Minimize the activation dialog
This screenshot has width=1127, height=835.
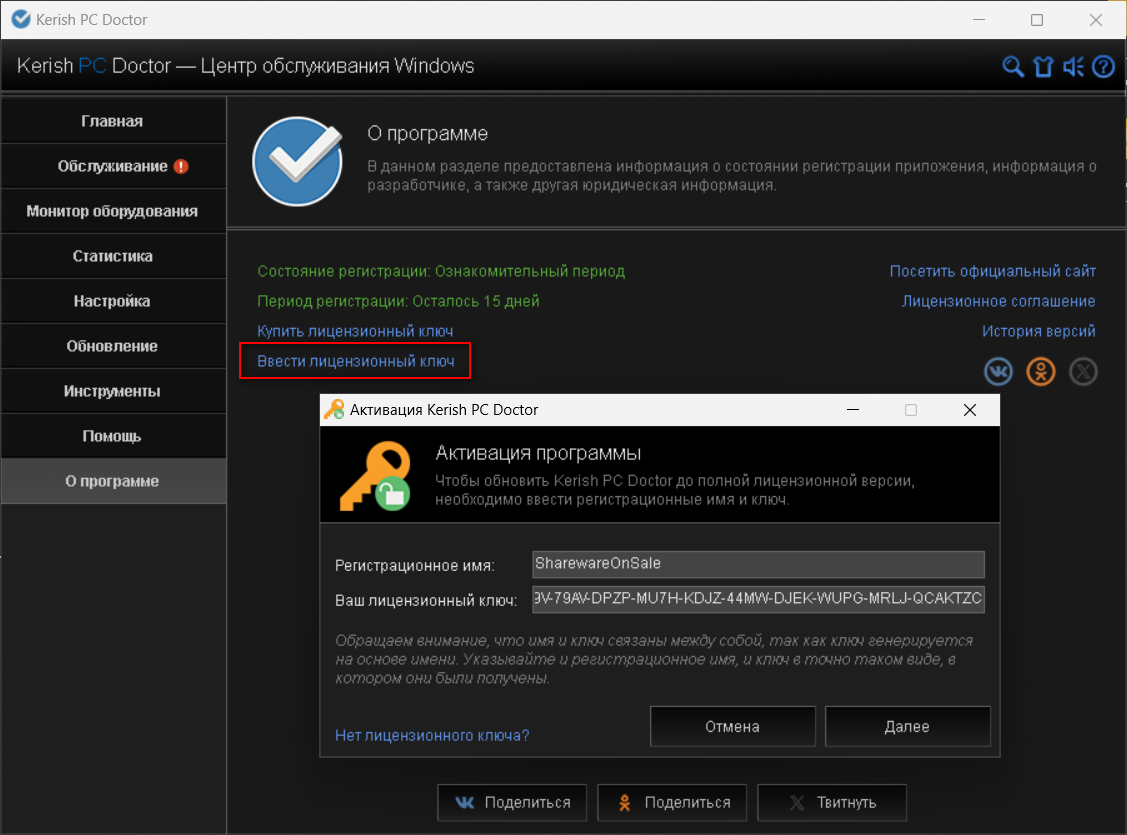(x=853, y=410)
